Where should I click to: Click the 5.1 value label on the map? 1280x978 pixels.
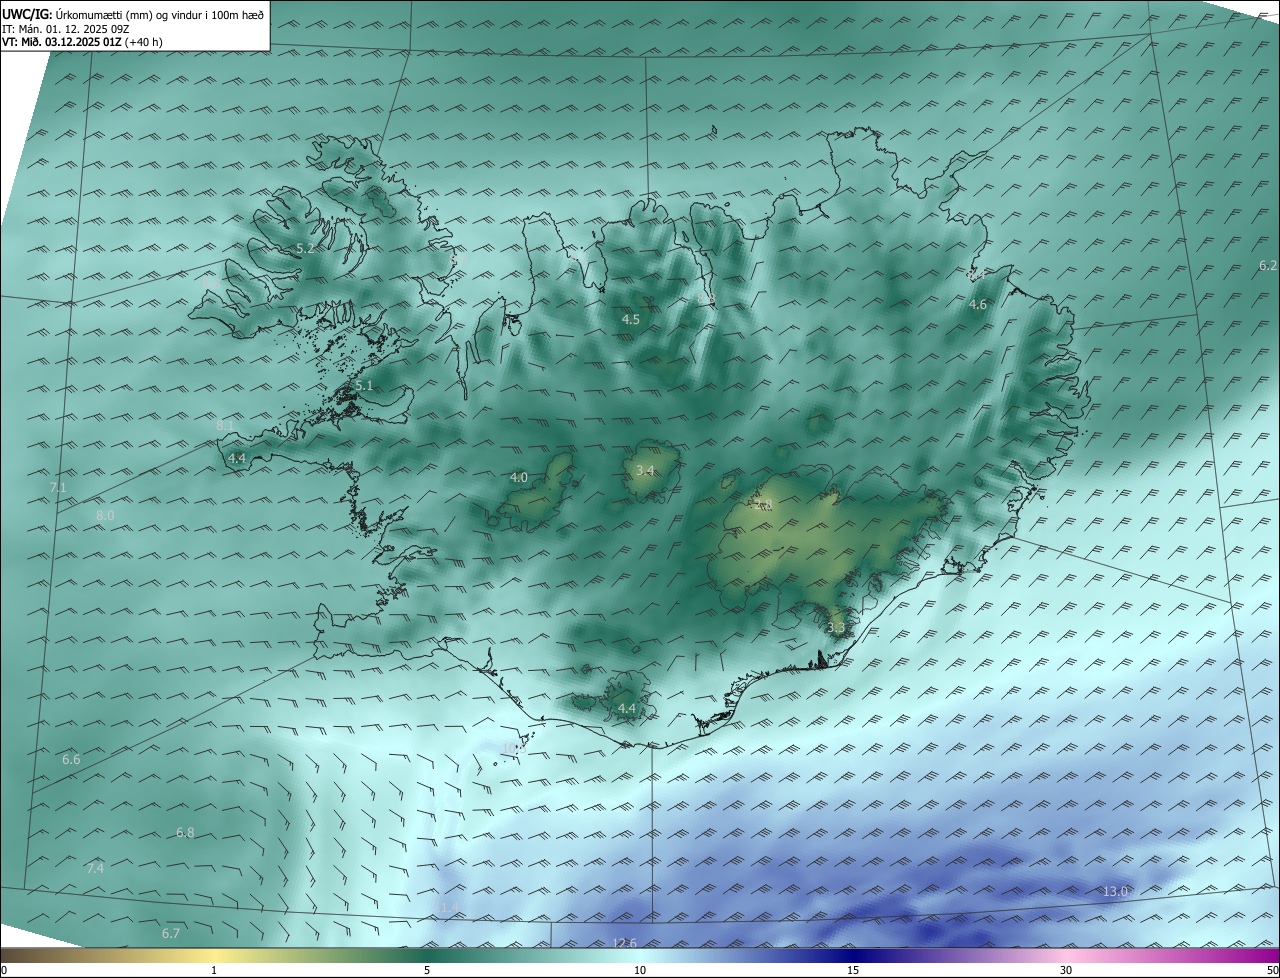[x=364, y=385]
